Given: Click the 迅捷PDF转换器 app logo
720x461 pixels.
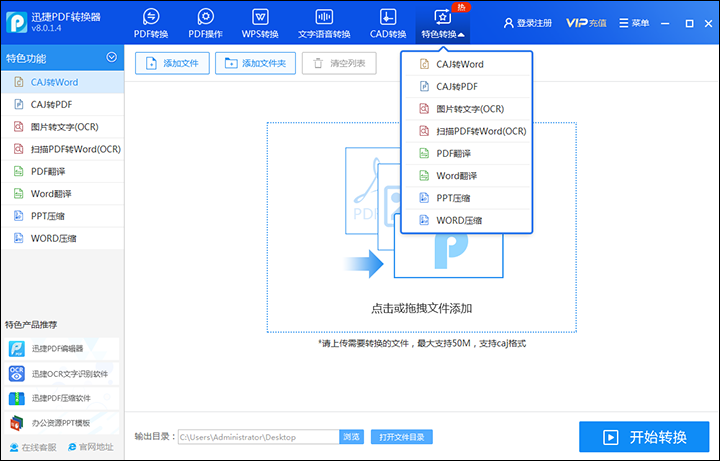Looking at the screenshot, I should pos(17,22).
